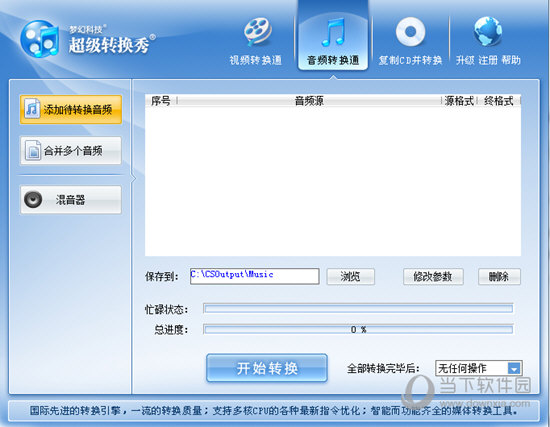Image resolution: width=550 pixels, height=427 pixels.
Task: Click the 浏览 browse button
Action: (350, 277)
